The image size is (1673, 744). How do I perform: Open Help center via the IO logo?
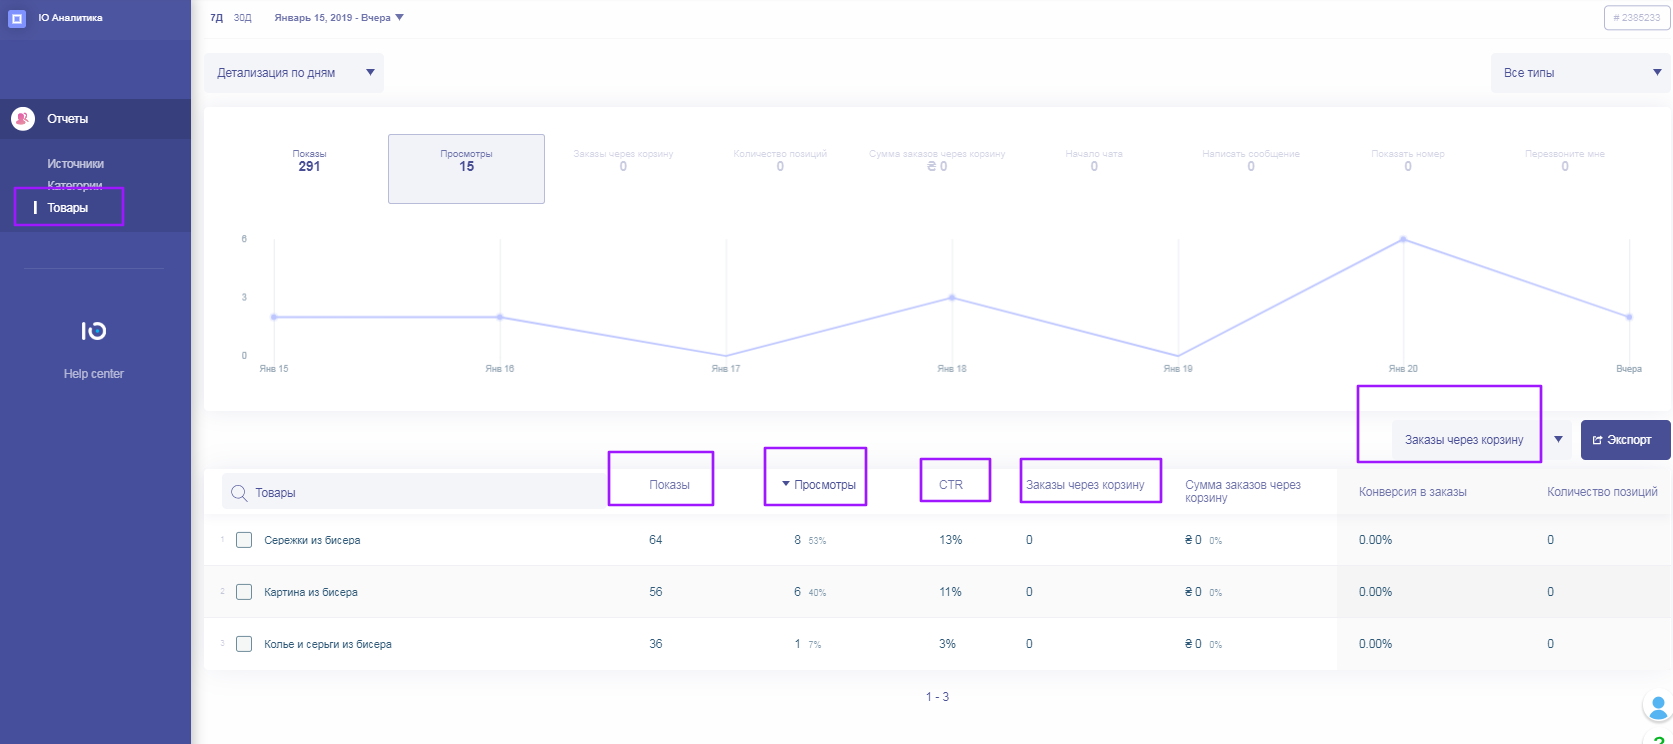click(93, 331)
